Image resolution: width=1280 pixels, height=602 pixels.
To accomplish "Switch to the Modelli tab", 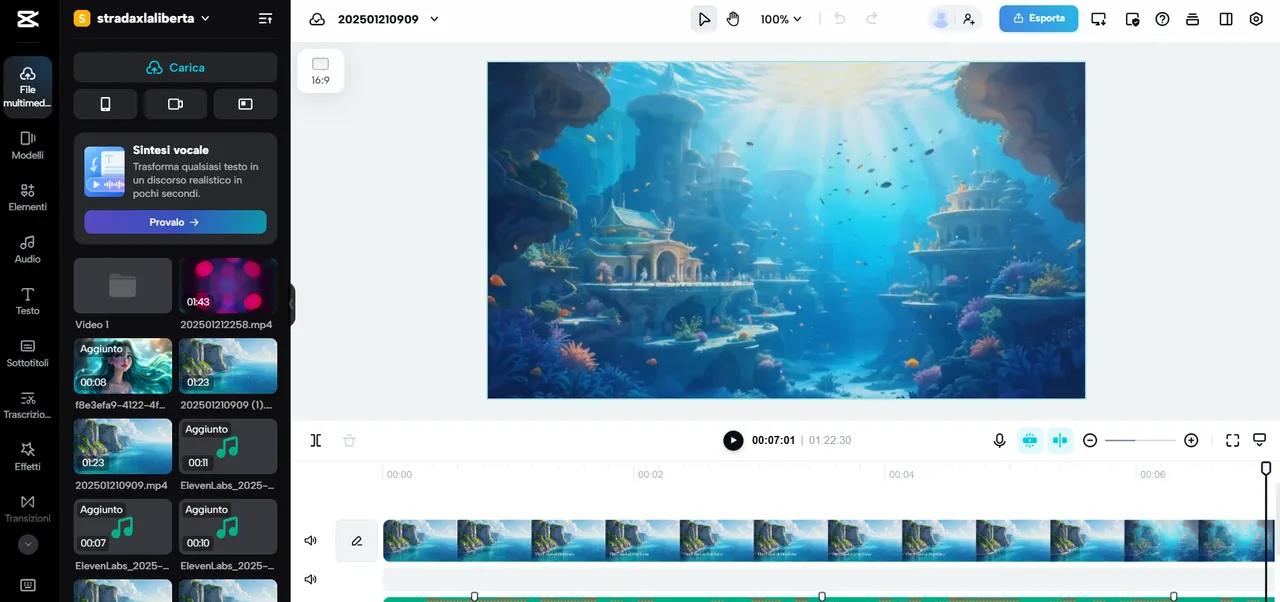I will [28, 145].
